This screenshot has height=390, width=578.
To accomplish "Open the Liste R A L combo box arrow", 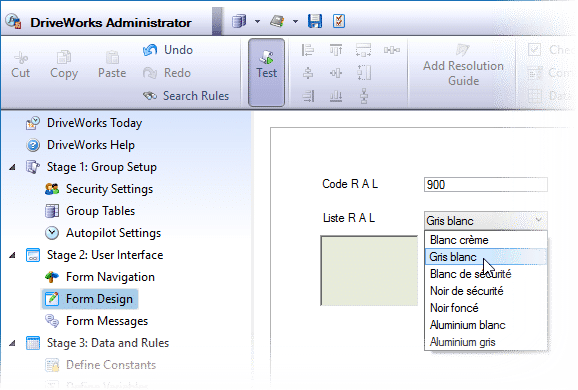I will pos(539,220).
